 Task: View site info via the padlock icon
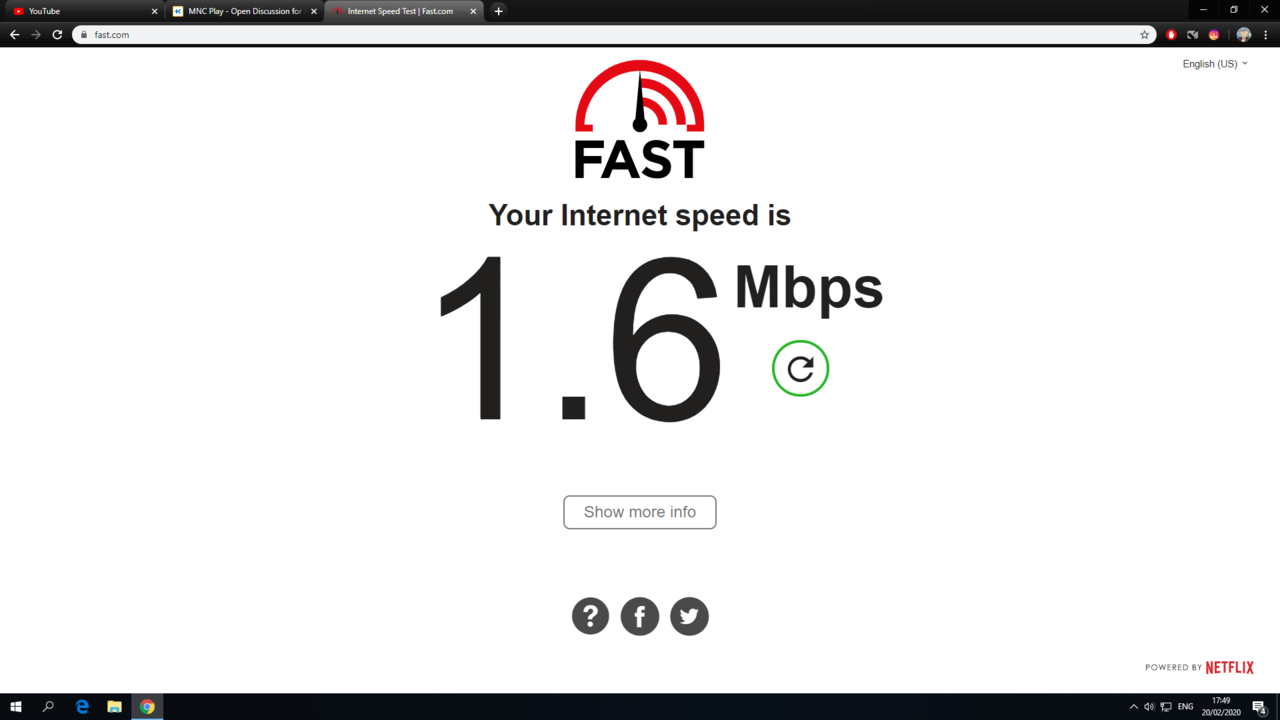tap(84, 35)
